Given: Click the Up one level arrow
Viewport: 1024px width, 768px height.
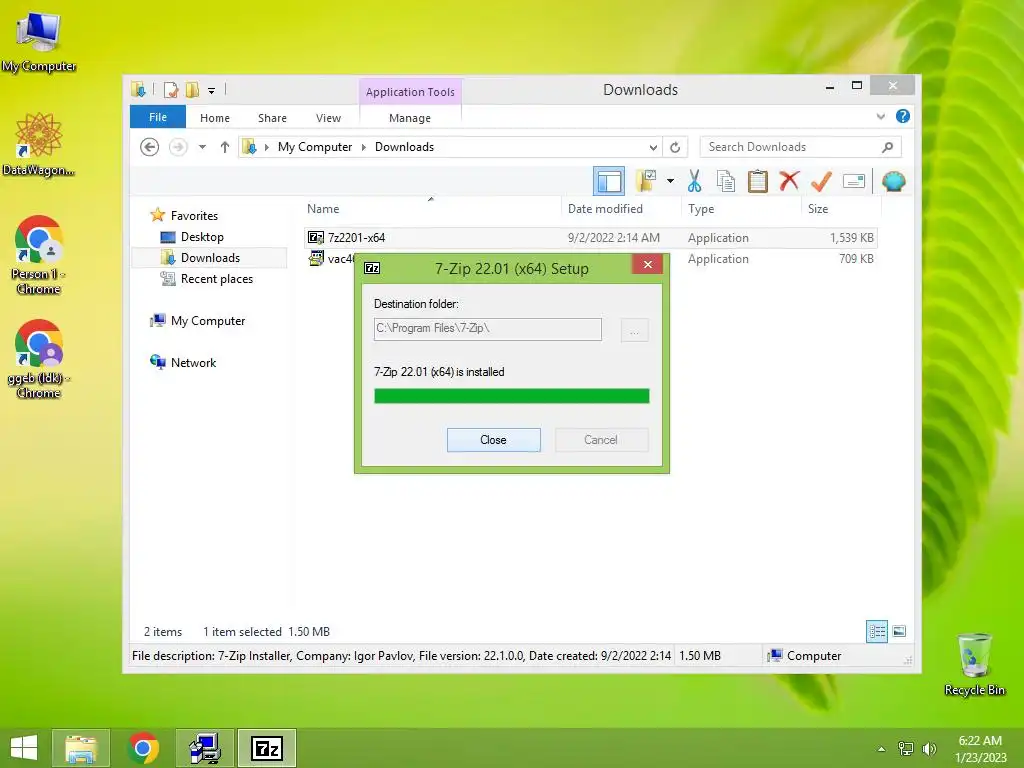Looking at the screenshot, I should pyautogui.click(x=225, y=147).
